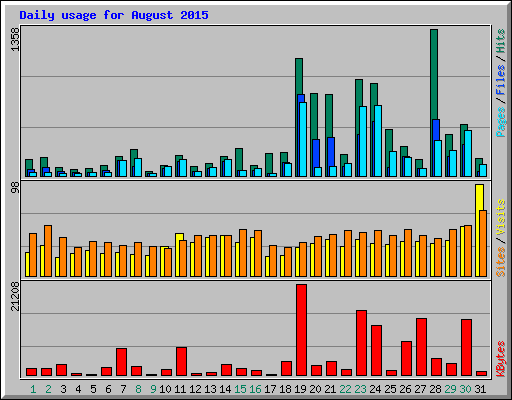Click the red KBytes bar for day 24
Screen dimensions: 512x400
[376, 351]
